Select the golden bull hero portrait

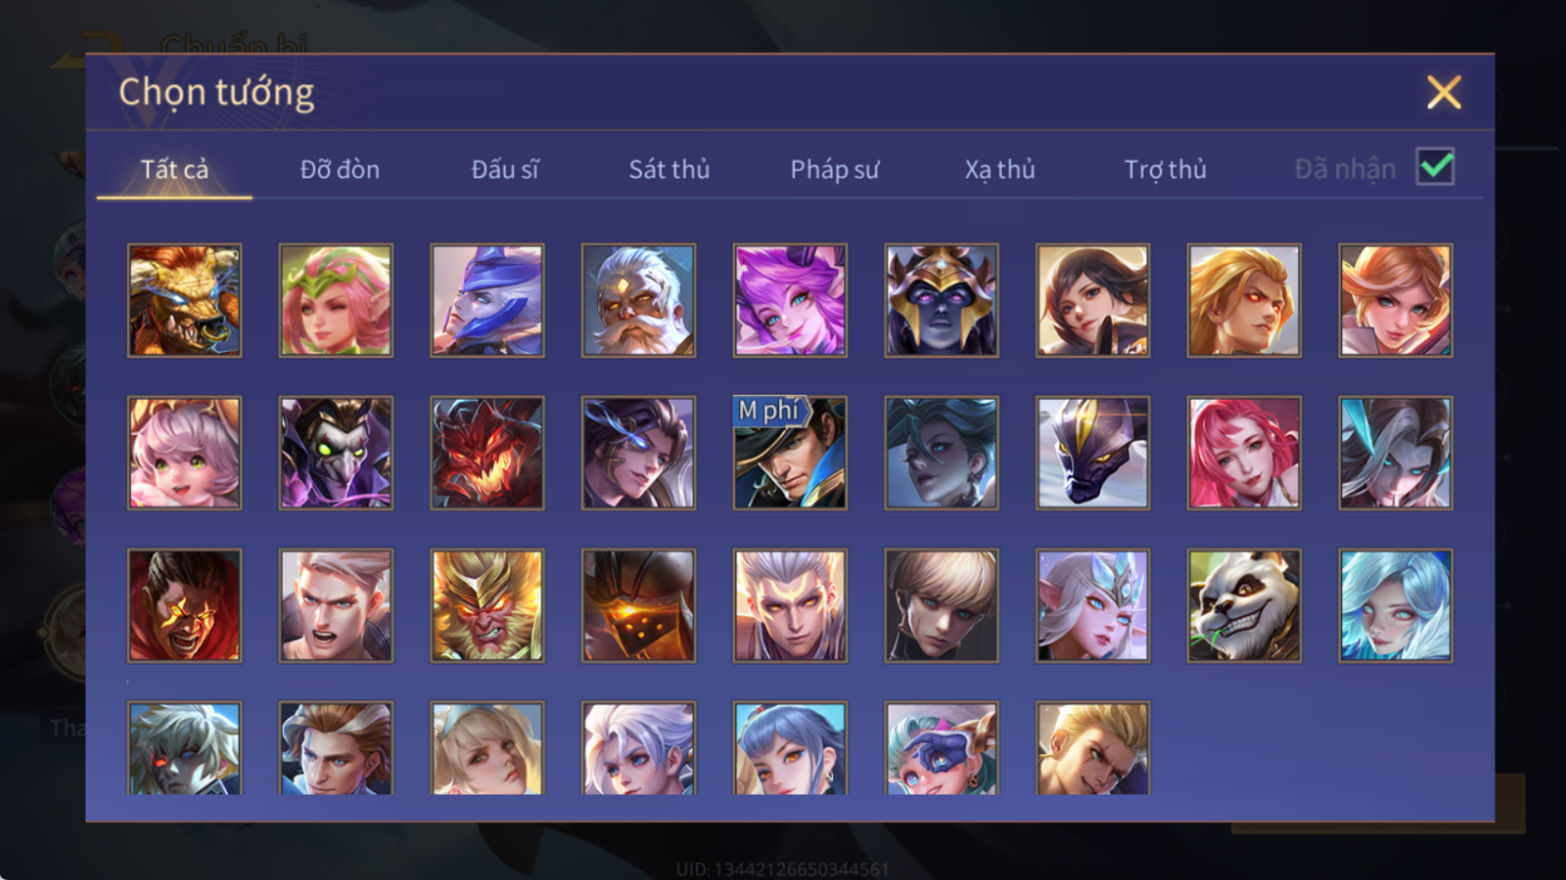click(184, 301)
